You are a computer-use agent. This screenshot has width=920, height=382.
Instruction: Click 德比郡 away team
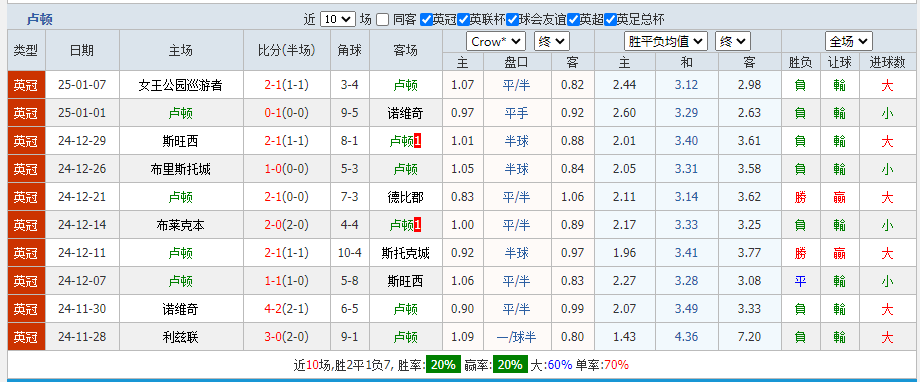pyautogui.click(x=405, y=197)
